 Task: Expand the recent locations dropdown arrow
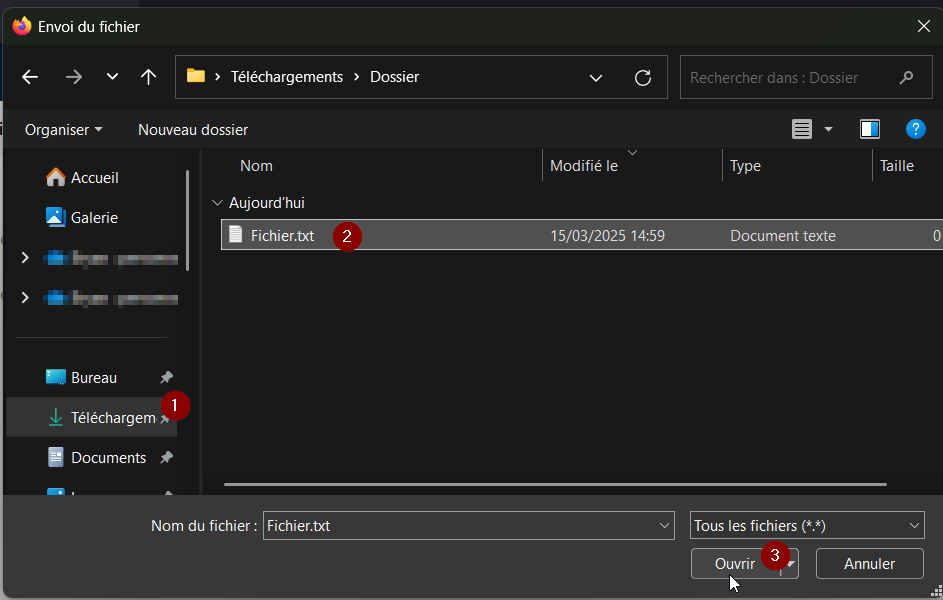(112, 77)
